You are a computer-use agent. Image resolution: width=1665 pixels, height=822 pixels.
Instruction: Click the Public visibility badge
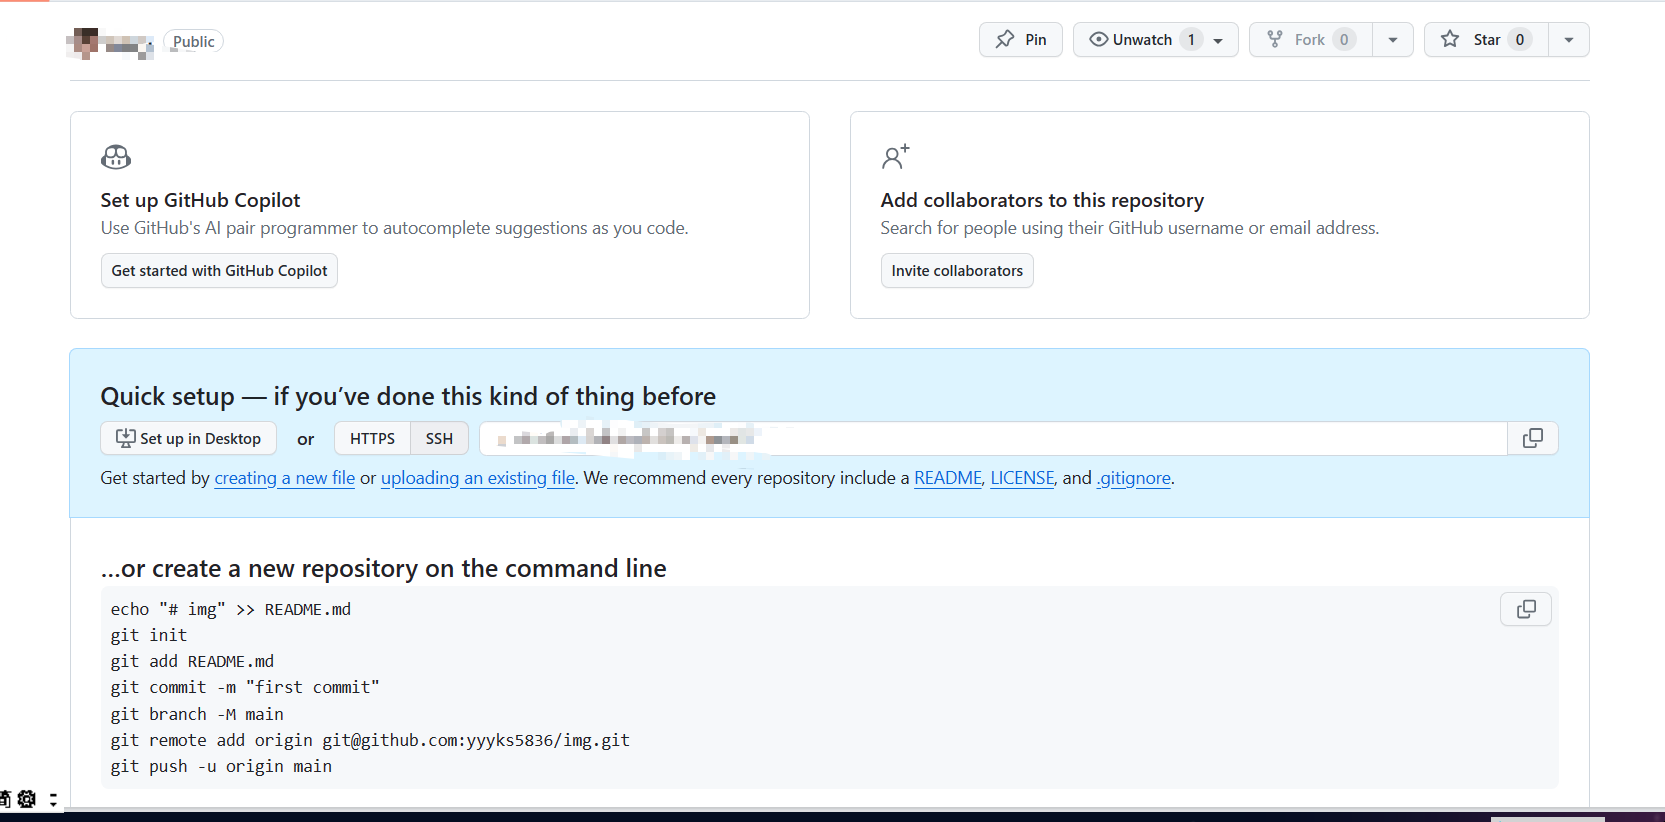point(193,42)
